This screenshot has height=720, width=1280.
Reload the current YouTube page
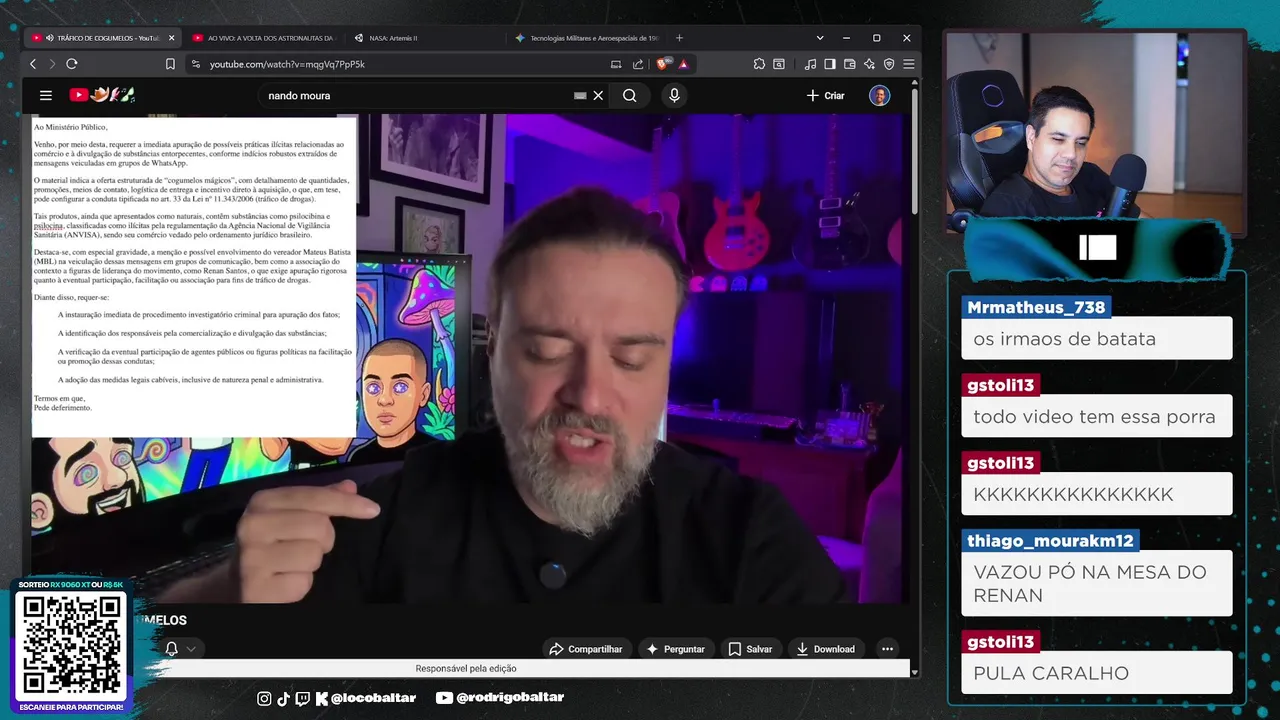(72, 64)
